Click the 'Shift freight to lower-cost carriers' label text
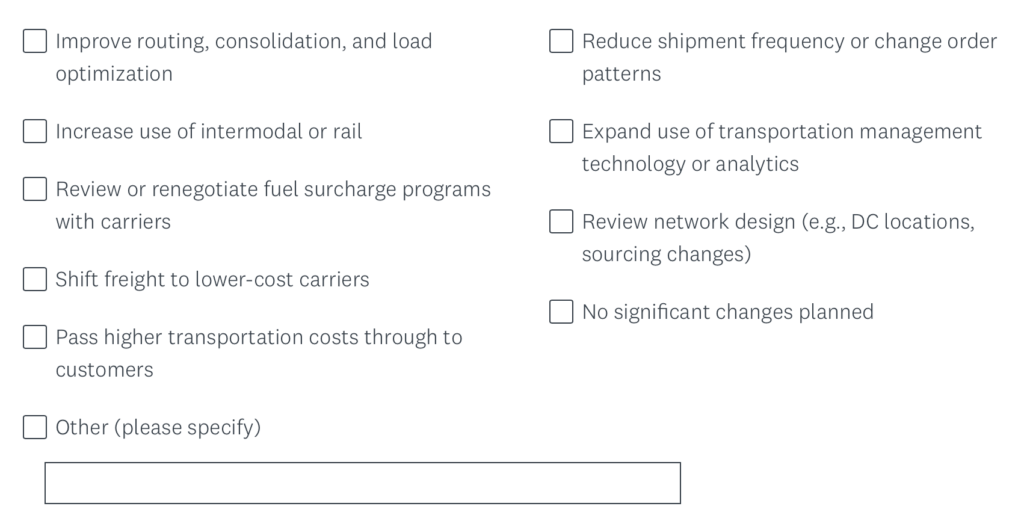 (212, 279)
